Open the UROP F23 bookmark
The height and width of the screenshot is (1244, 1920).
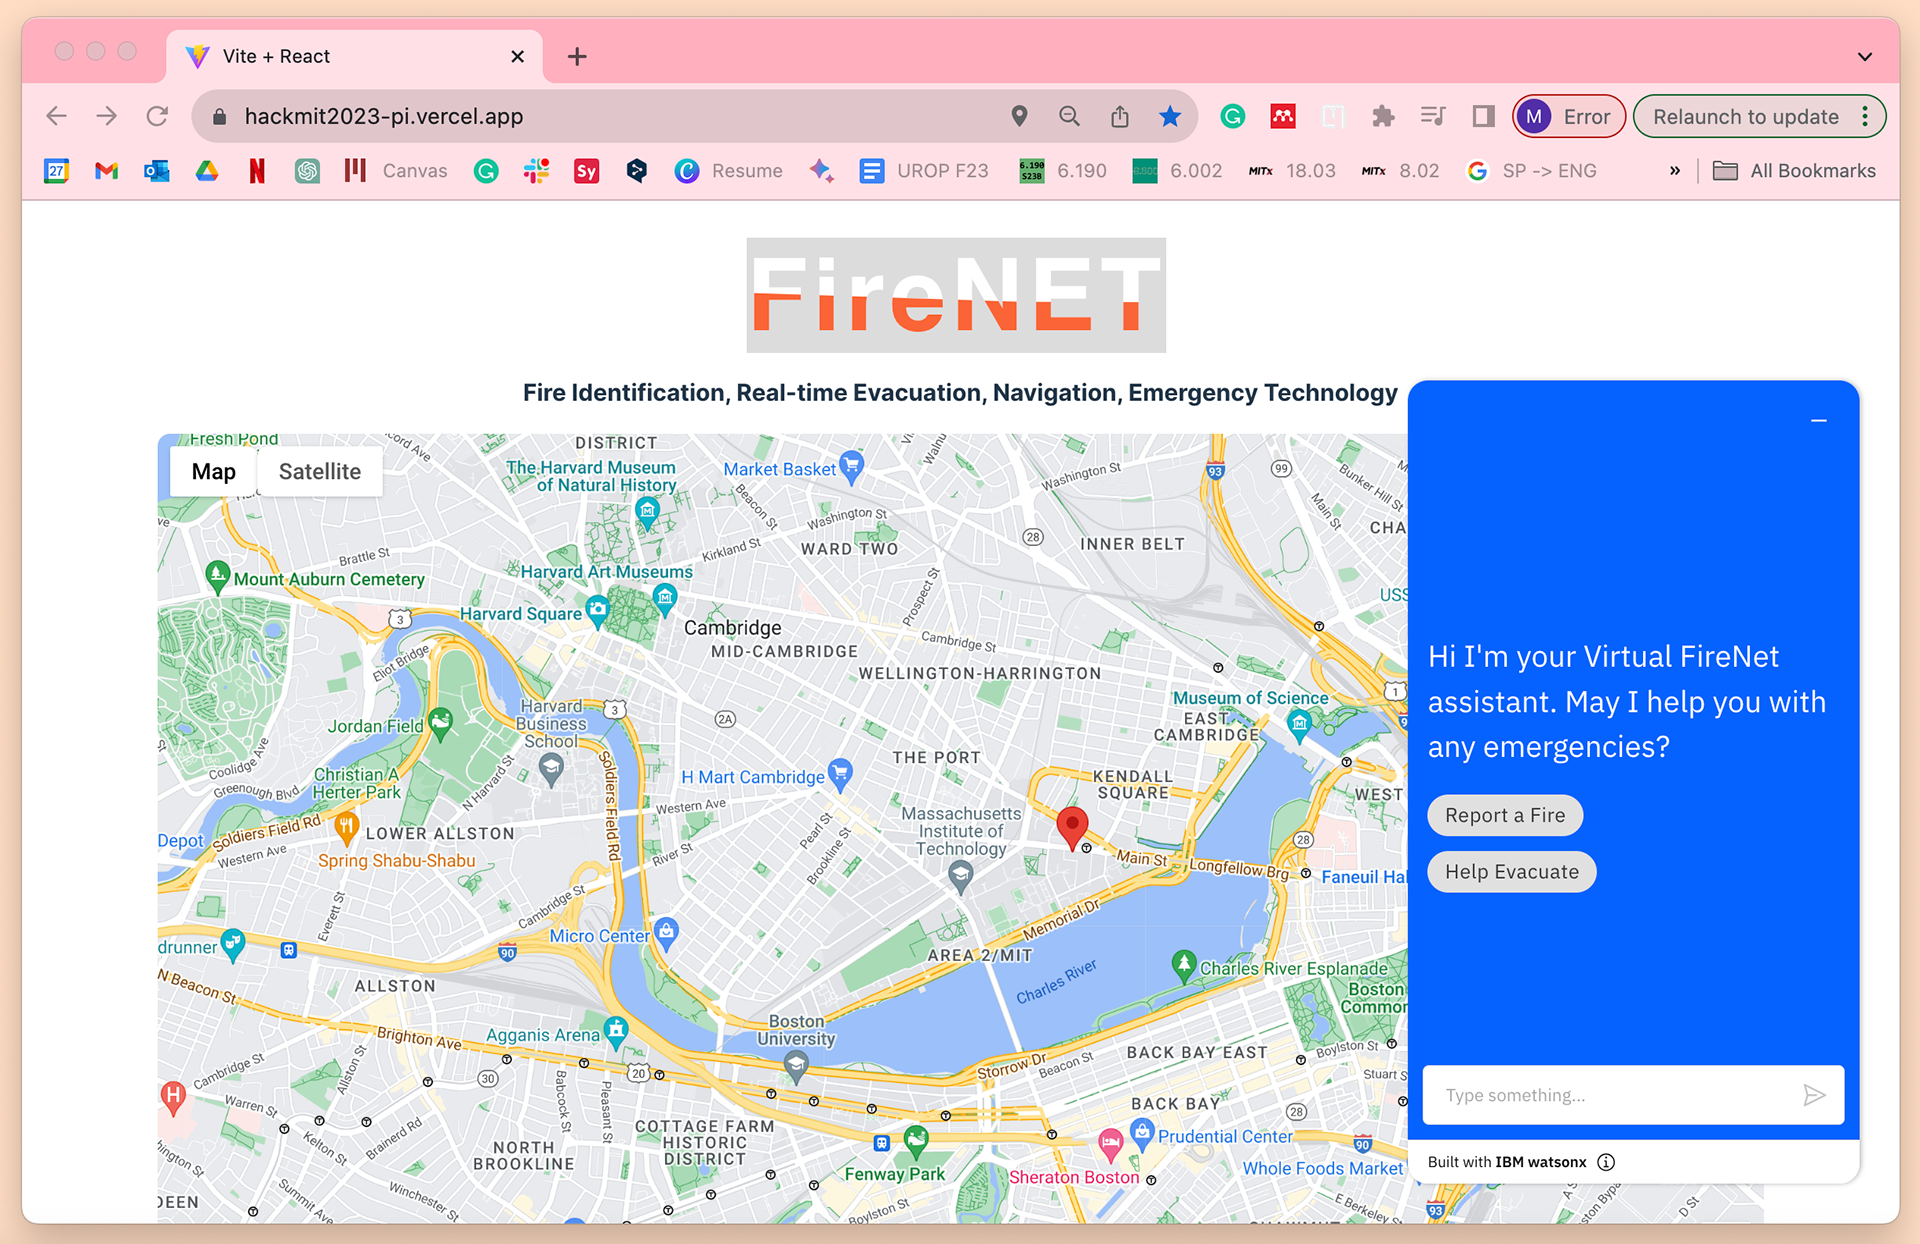coord(924,171)
